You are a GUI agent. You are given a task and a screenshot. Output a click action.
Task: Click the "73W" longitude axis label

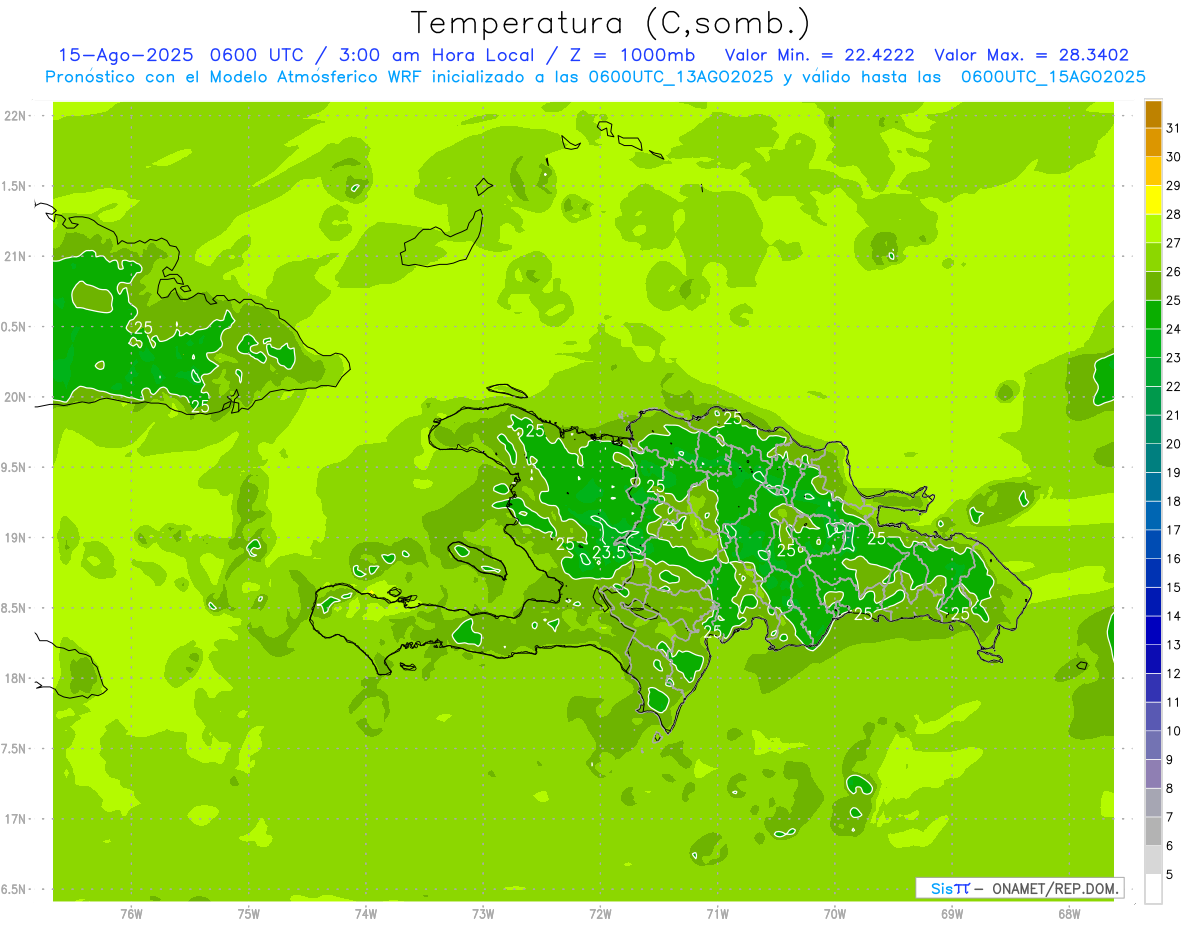click(x=483, y=913)
